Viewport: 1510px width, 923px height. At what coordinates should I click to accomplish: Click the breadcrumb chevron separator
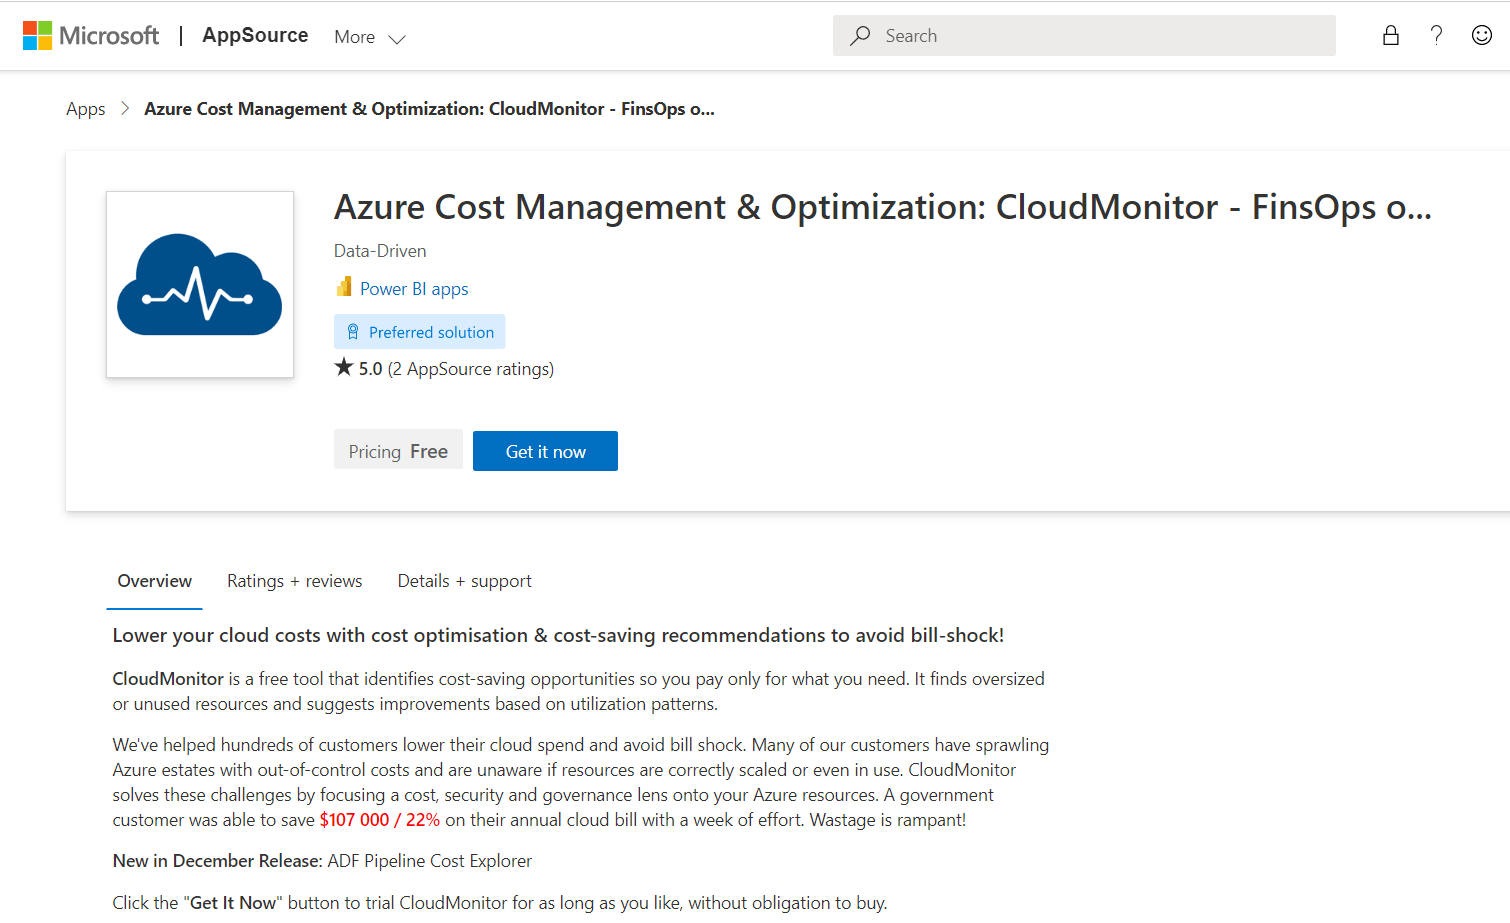point(125,108)
